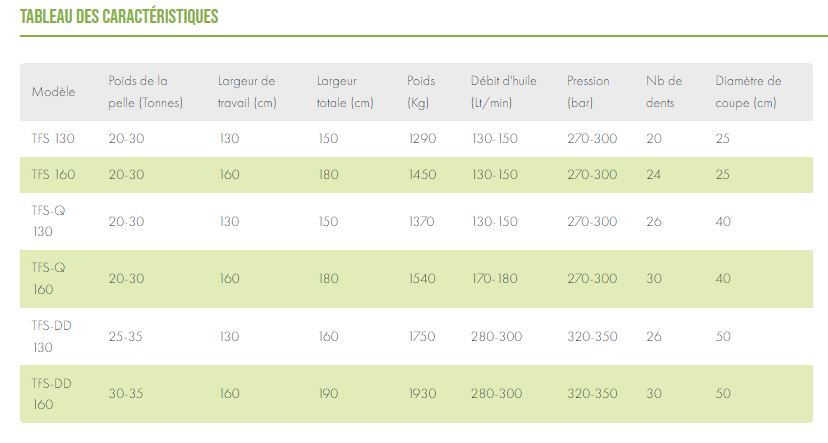Select the Poids (Kg) column header
The height and width of the screenshot is (443, 828).
(421, 92)
